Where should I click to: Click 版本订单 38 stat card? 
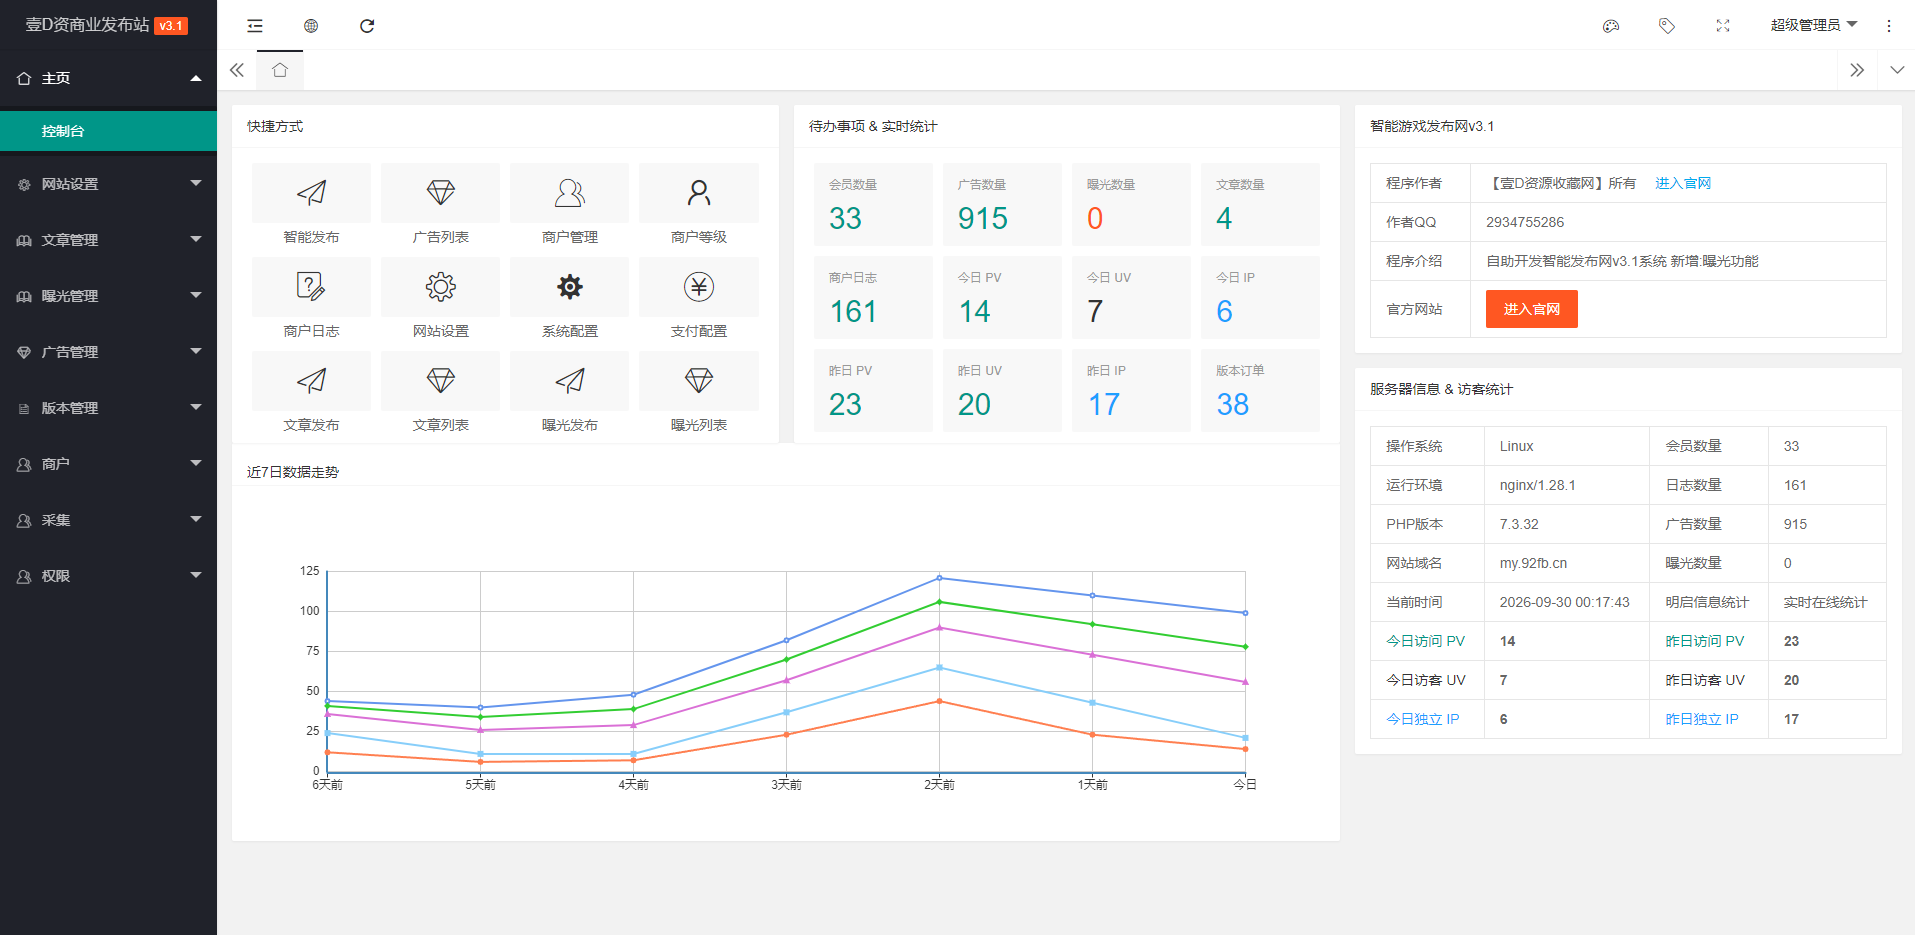tap(1260, 390)
